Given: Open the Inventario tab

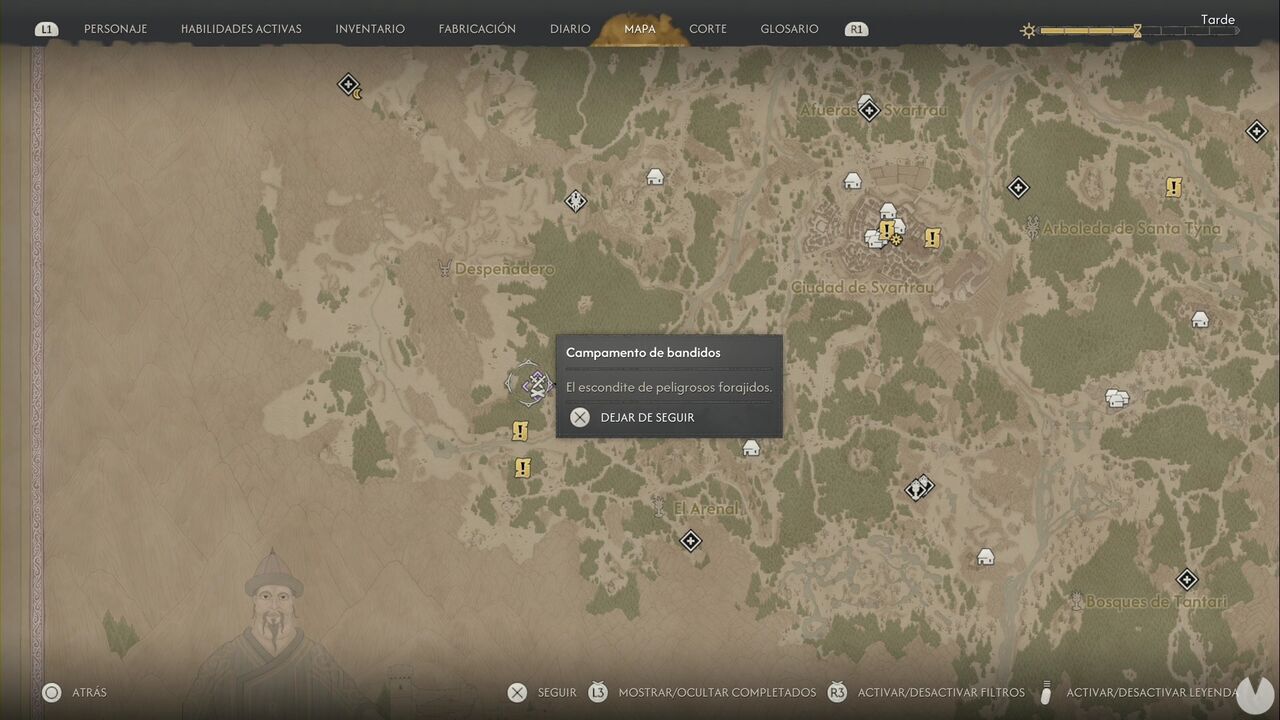Looking at the screenshot, I should [x=370, y=29].
